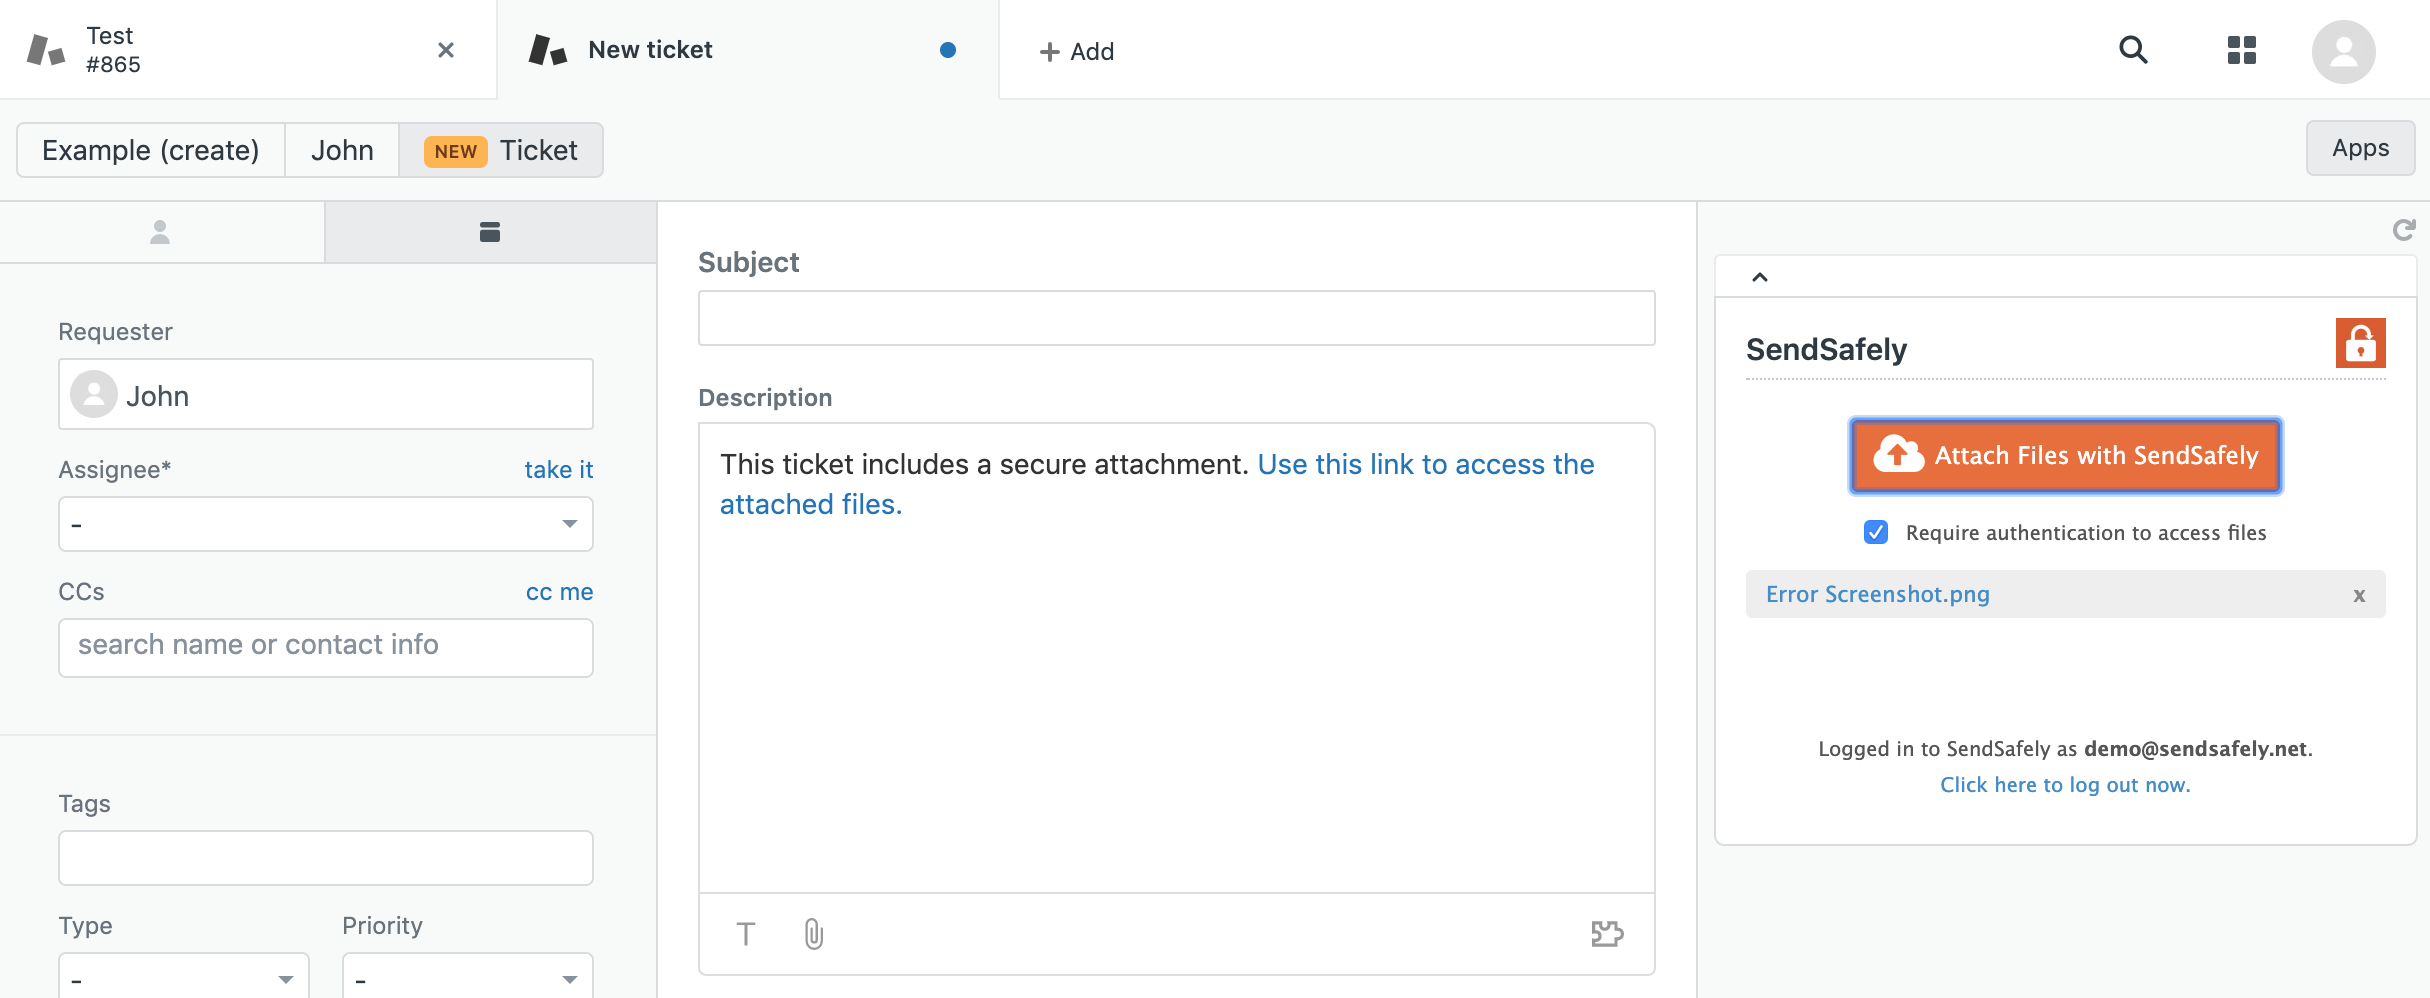Screen dimensions: 2430x998
Task: Click the user avatar in the top-right corner
Action: pyautogui.click(x=2344, y=50)
